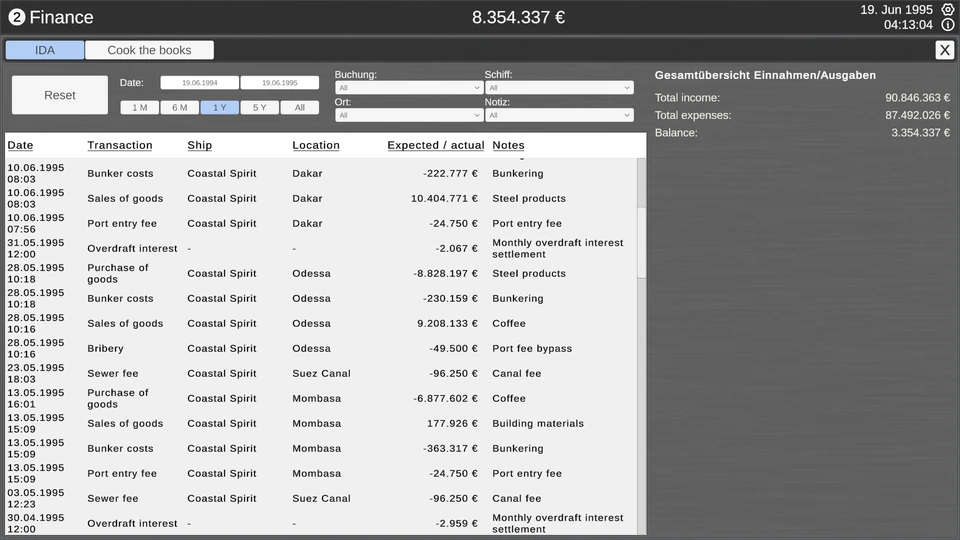Viewport: 960px width, 540px height.
Task: Sort by Transaction column header
Action: tap(120, 145)
